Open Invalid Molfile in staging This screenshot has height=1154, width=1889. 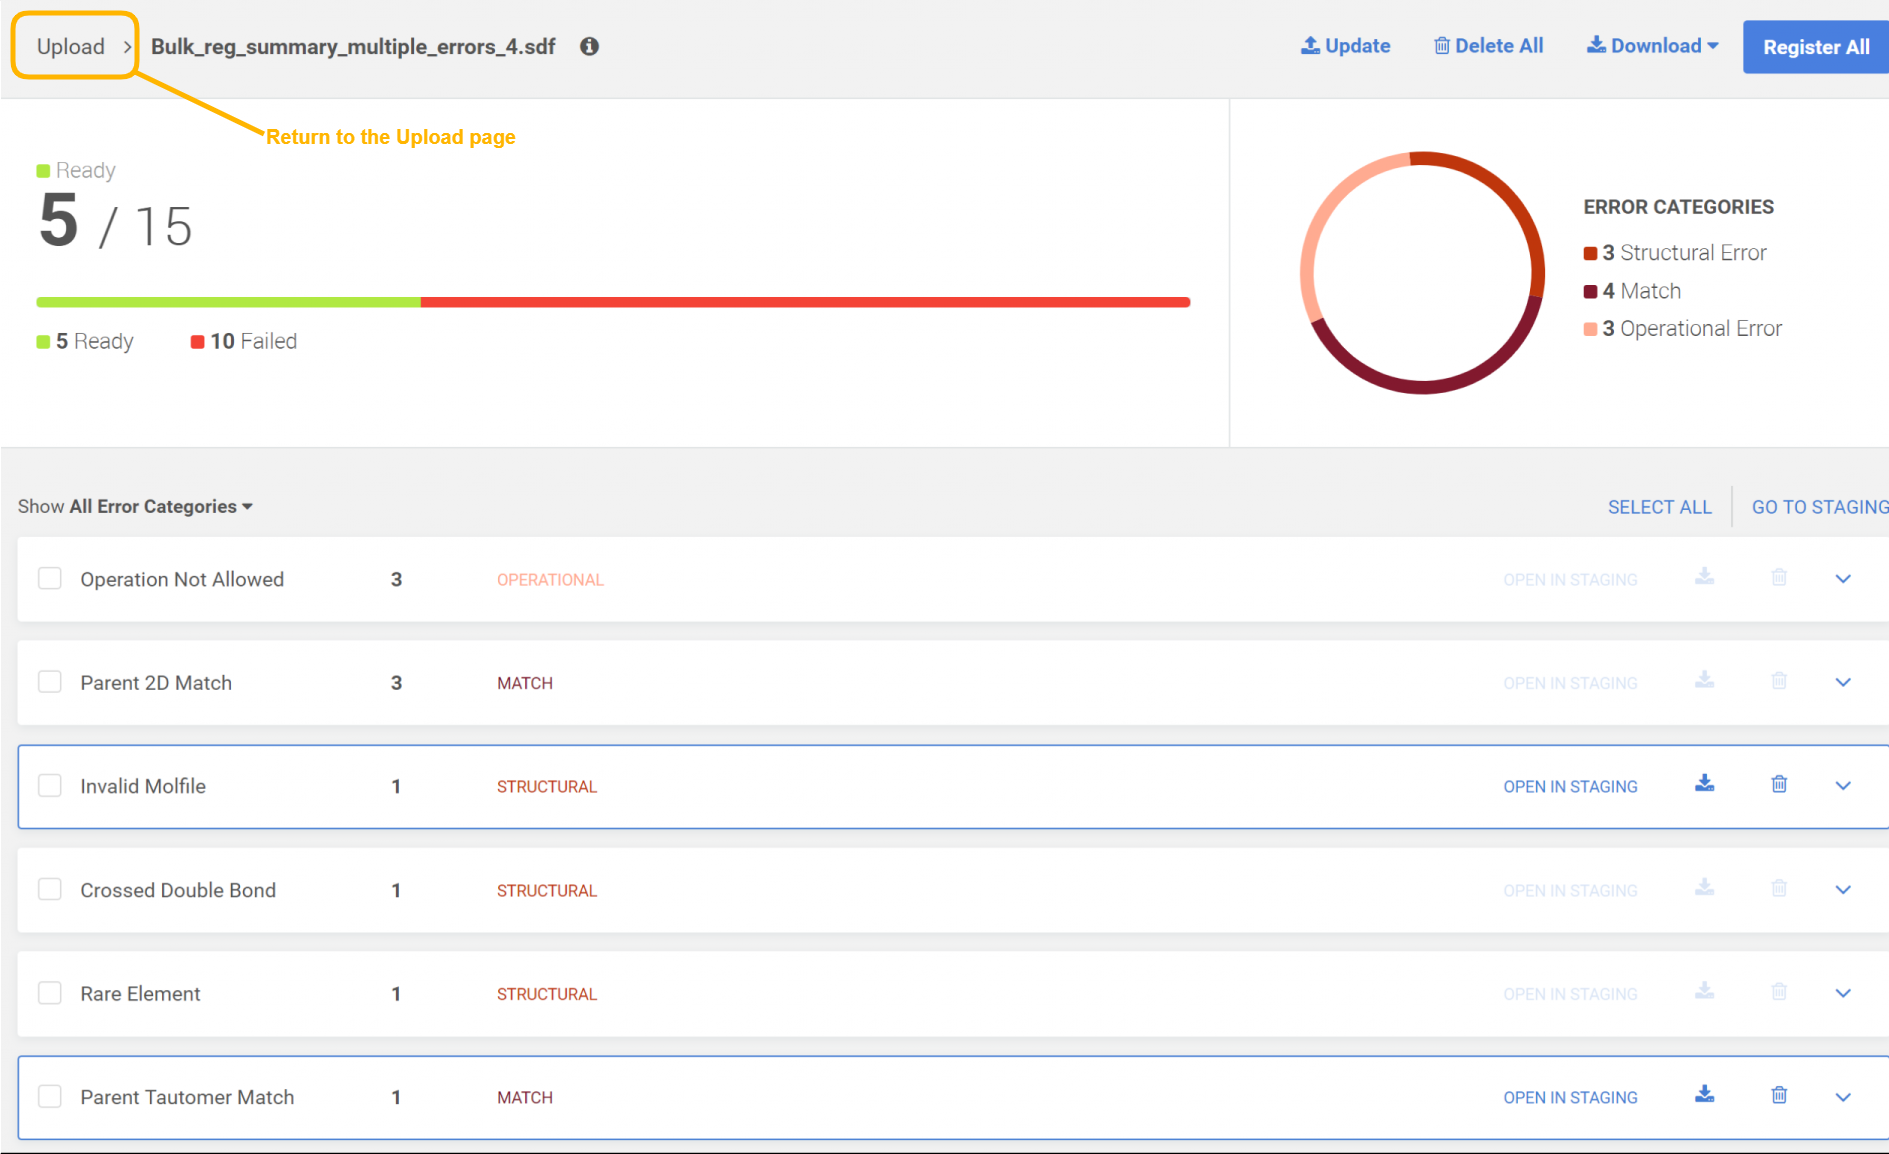click(x=1570, y=786)
